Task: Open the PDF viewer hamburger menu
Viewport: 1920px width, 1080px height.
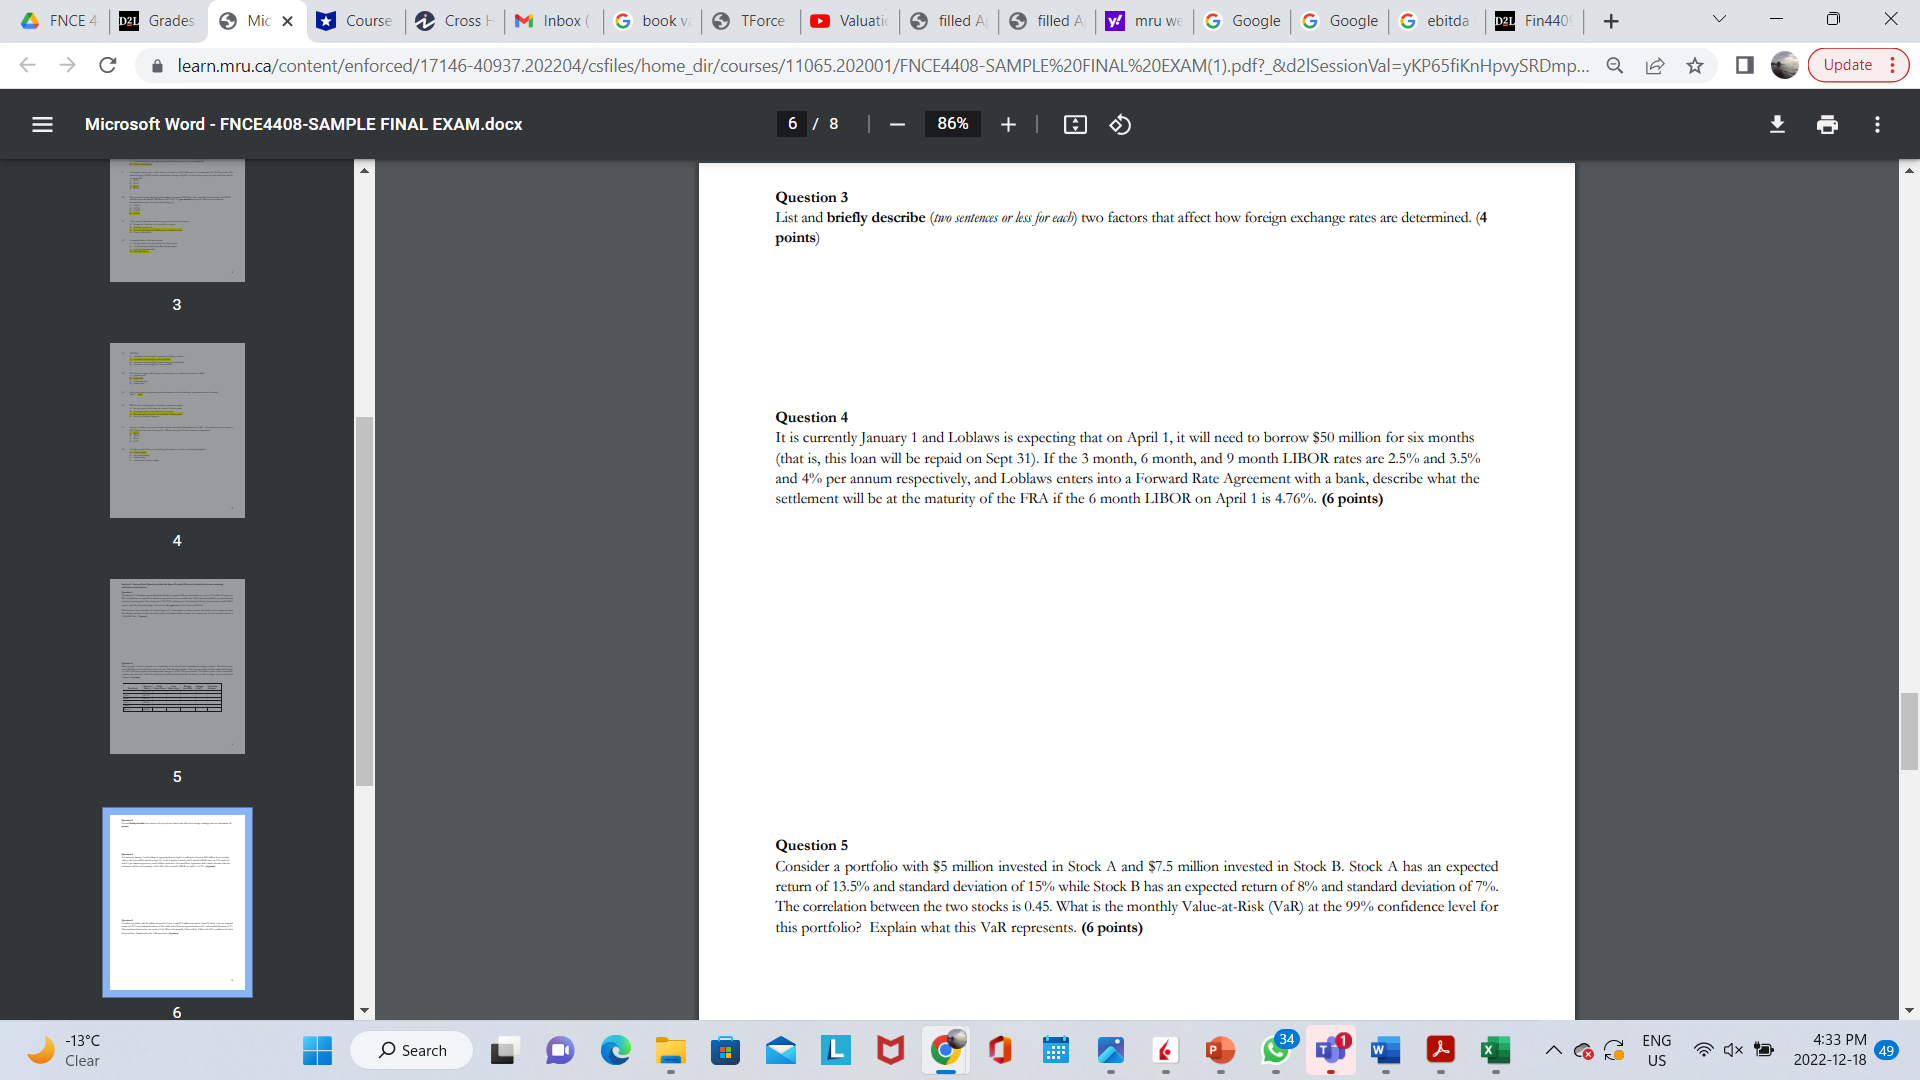Action: (42, 124)
